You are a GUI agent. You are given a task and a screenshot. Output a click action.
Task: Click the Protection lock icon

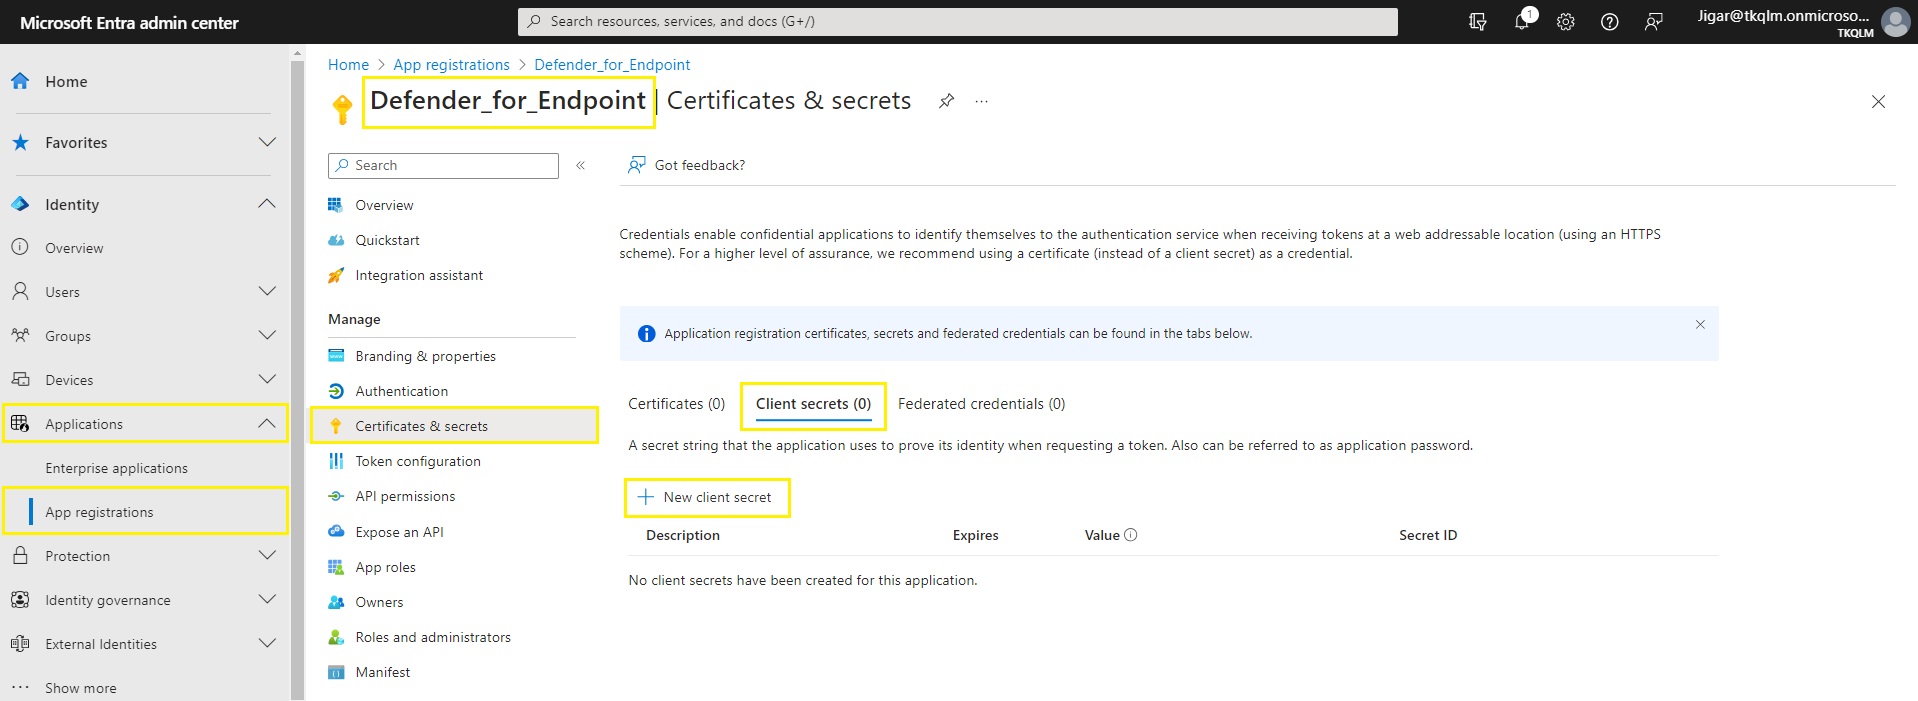pos(20,555)
